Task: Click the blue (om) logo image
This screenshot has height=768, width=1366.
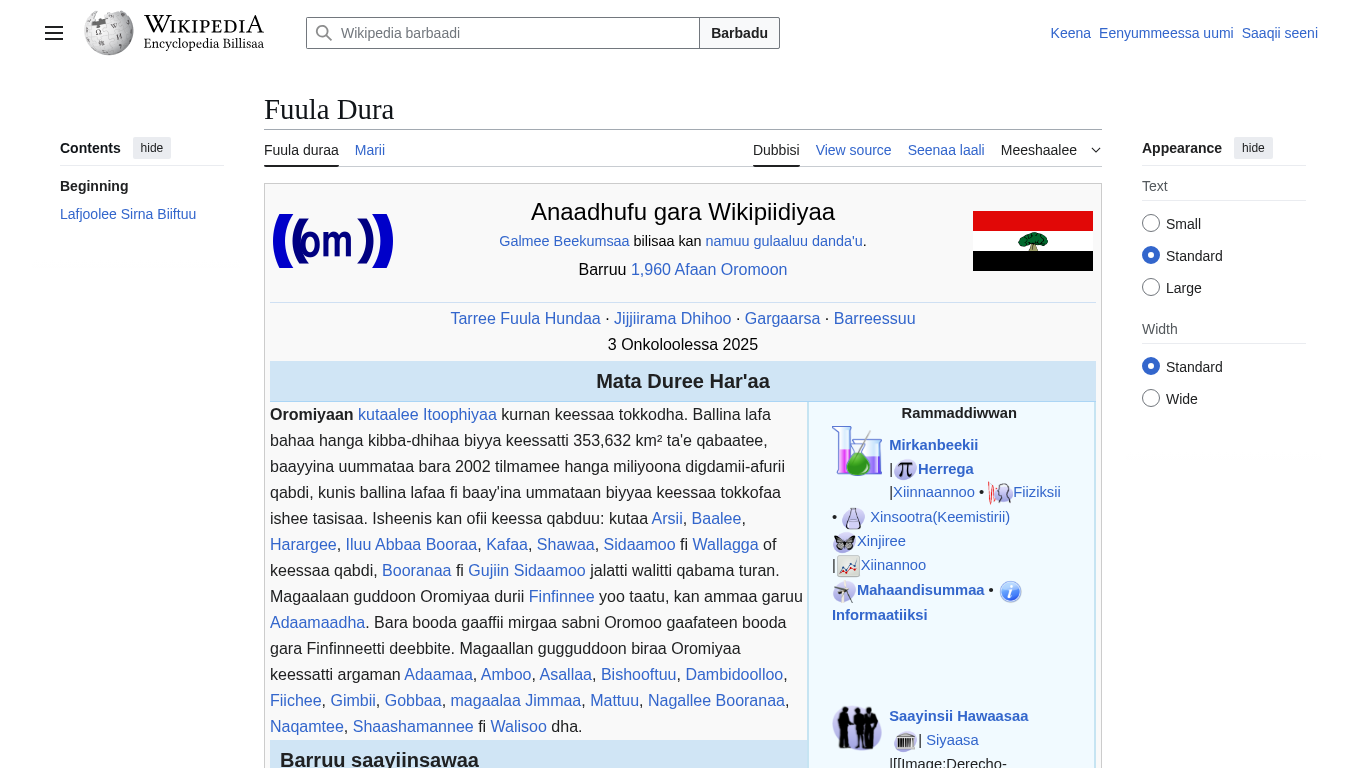Action: [x=333, y=241]
